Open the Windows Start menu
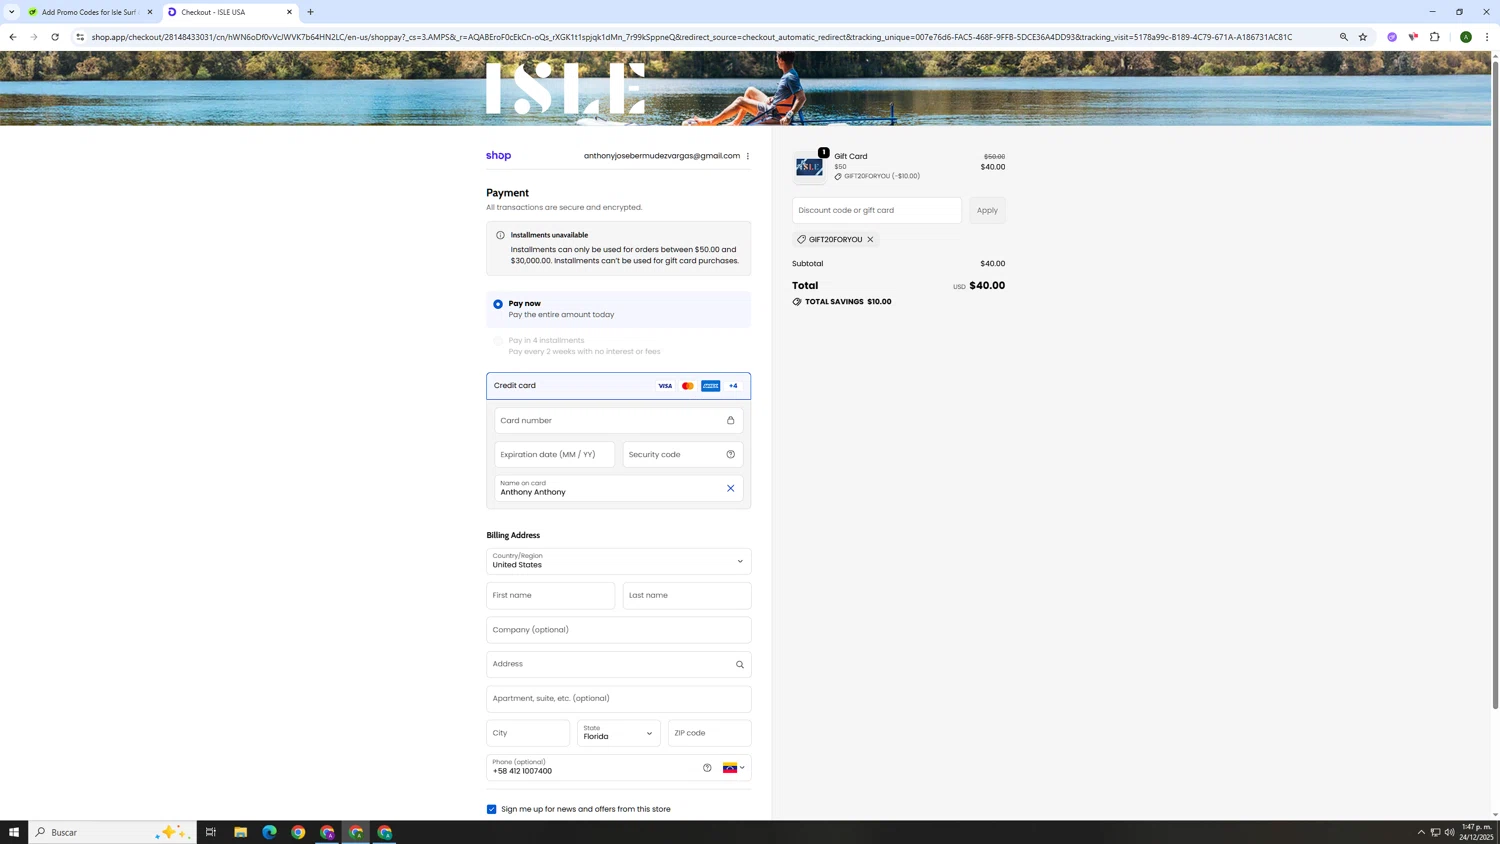This screenshot has height=844, width=1500. (x=14, y=832)
